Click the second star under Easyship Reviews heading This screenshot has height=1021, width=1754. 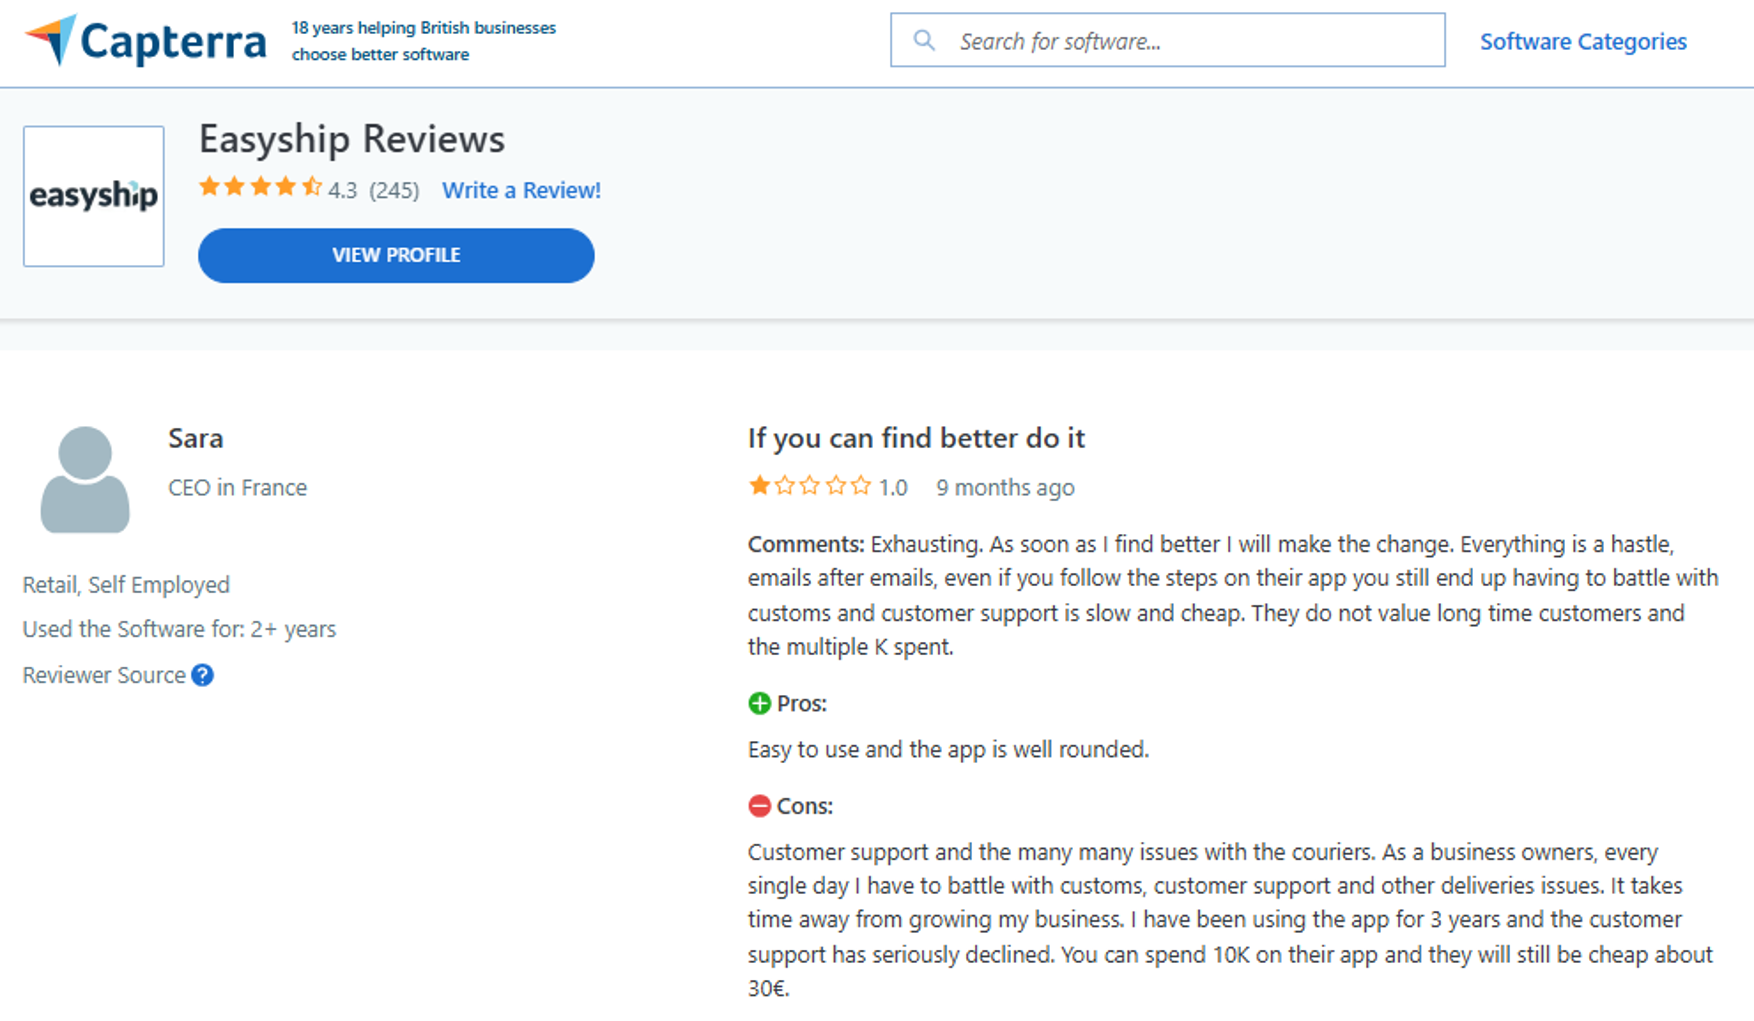232,187
